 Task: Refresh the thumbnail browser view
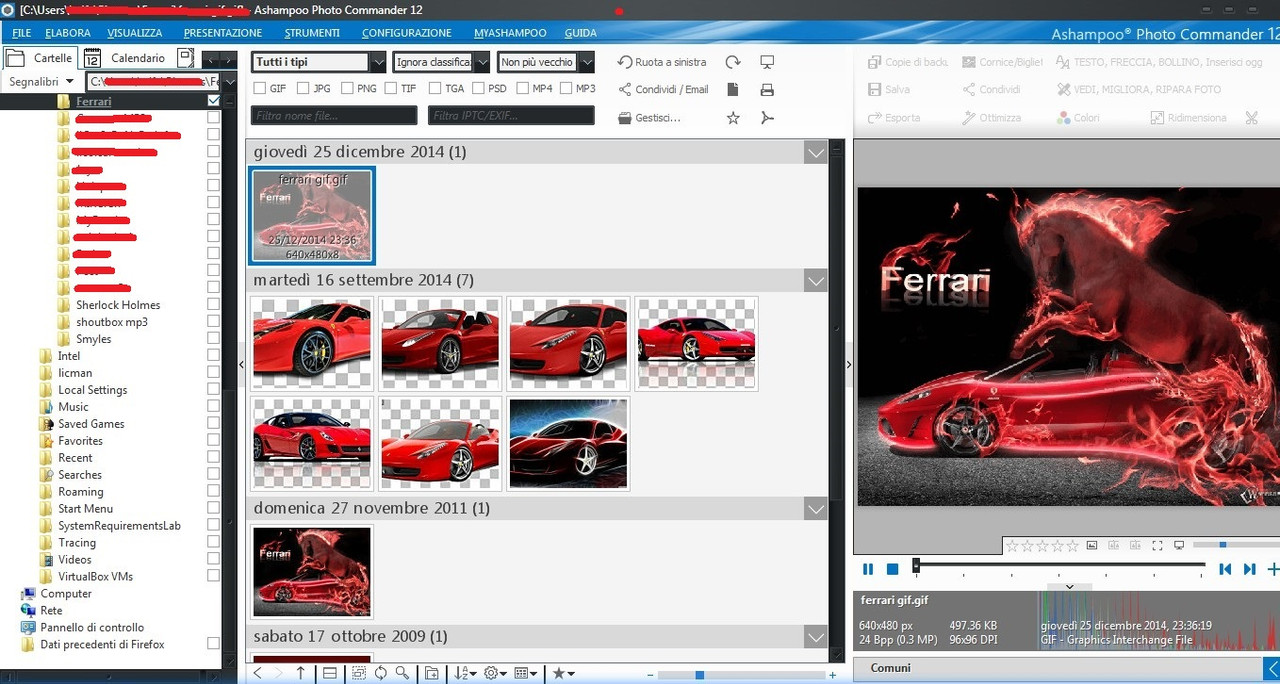pos(380,673)
